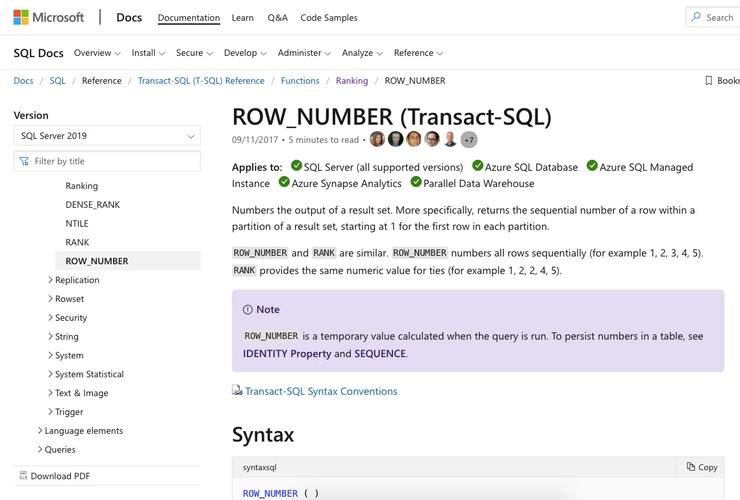Expand the Queries tree node
The image size is (740, 500).
[x=40, y=449]
